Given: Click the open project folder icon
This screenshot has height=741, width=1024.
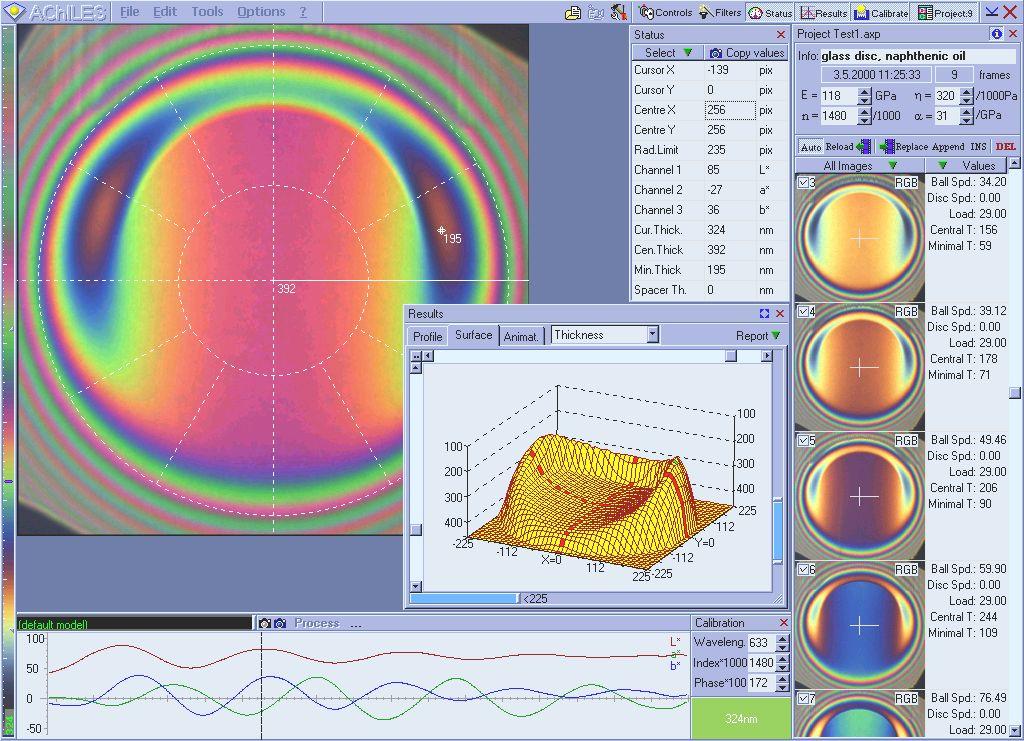Looking at the screenshot, I should (573, 12).
